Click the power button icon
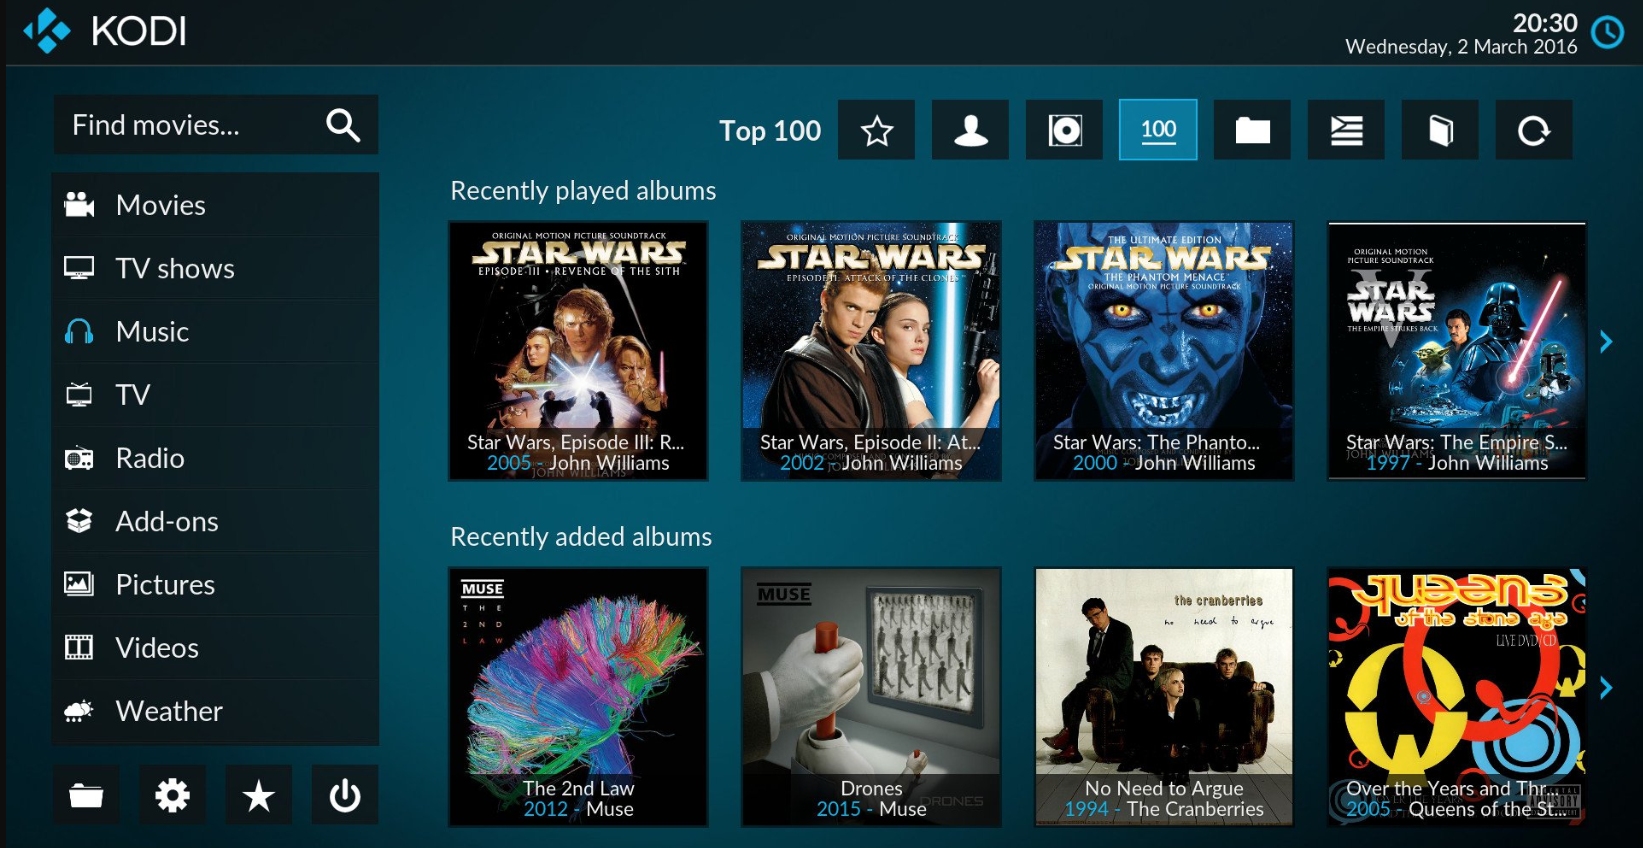Screen dimensions: 1643x848 (x=345, y=795)
